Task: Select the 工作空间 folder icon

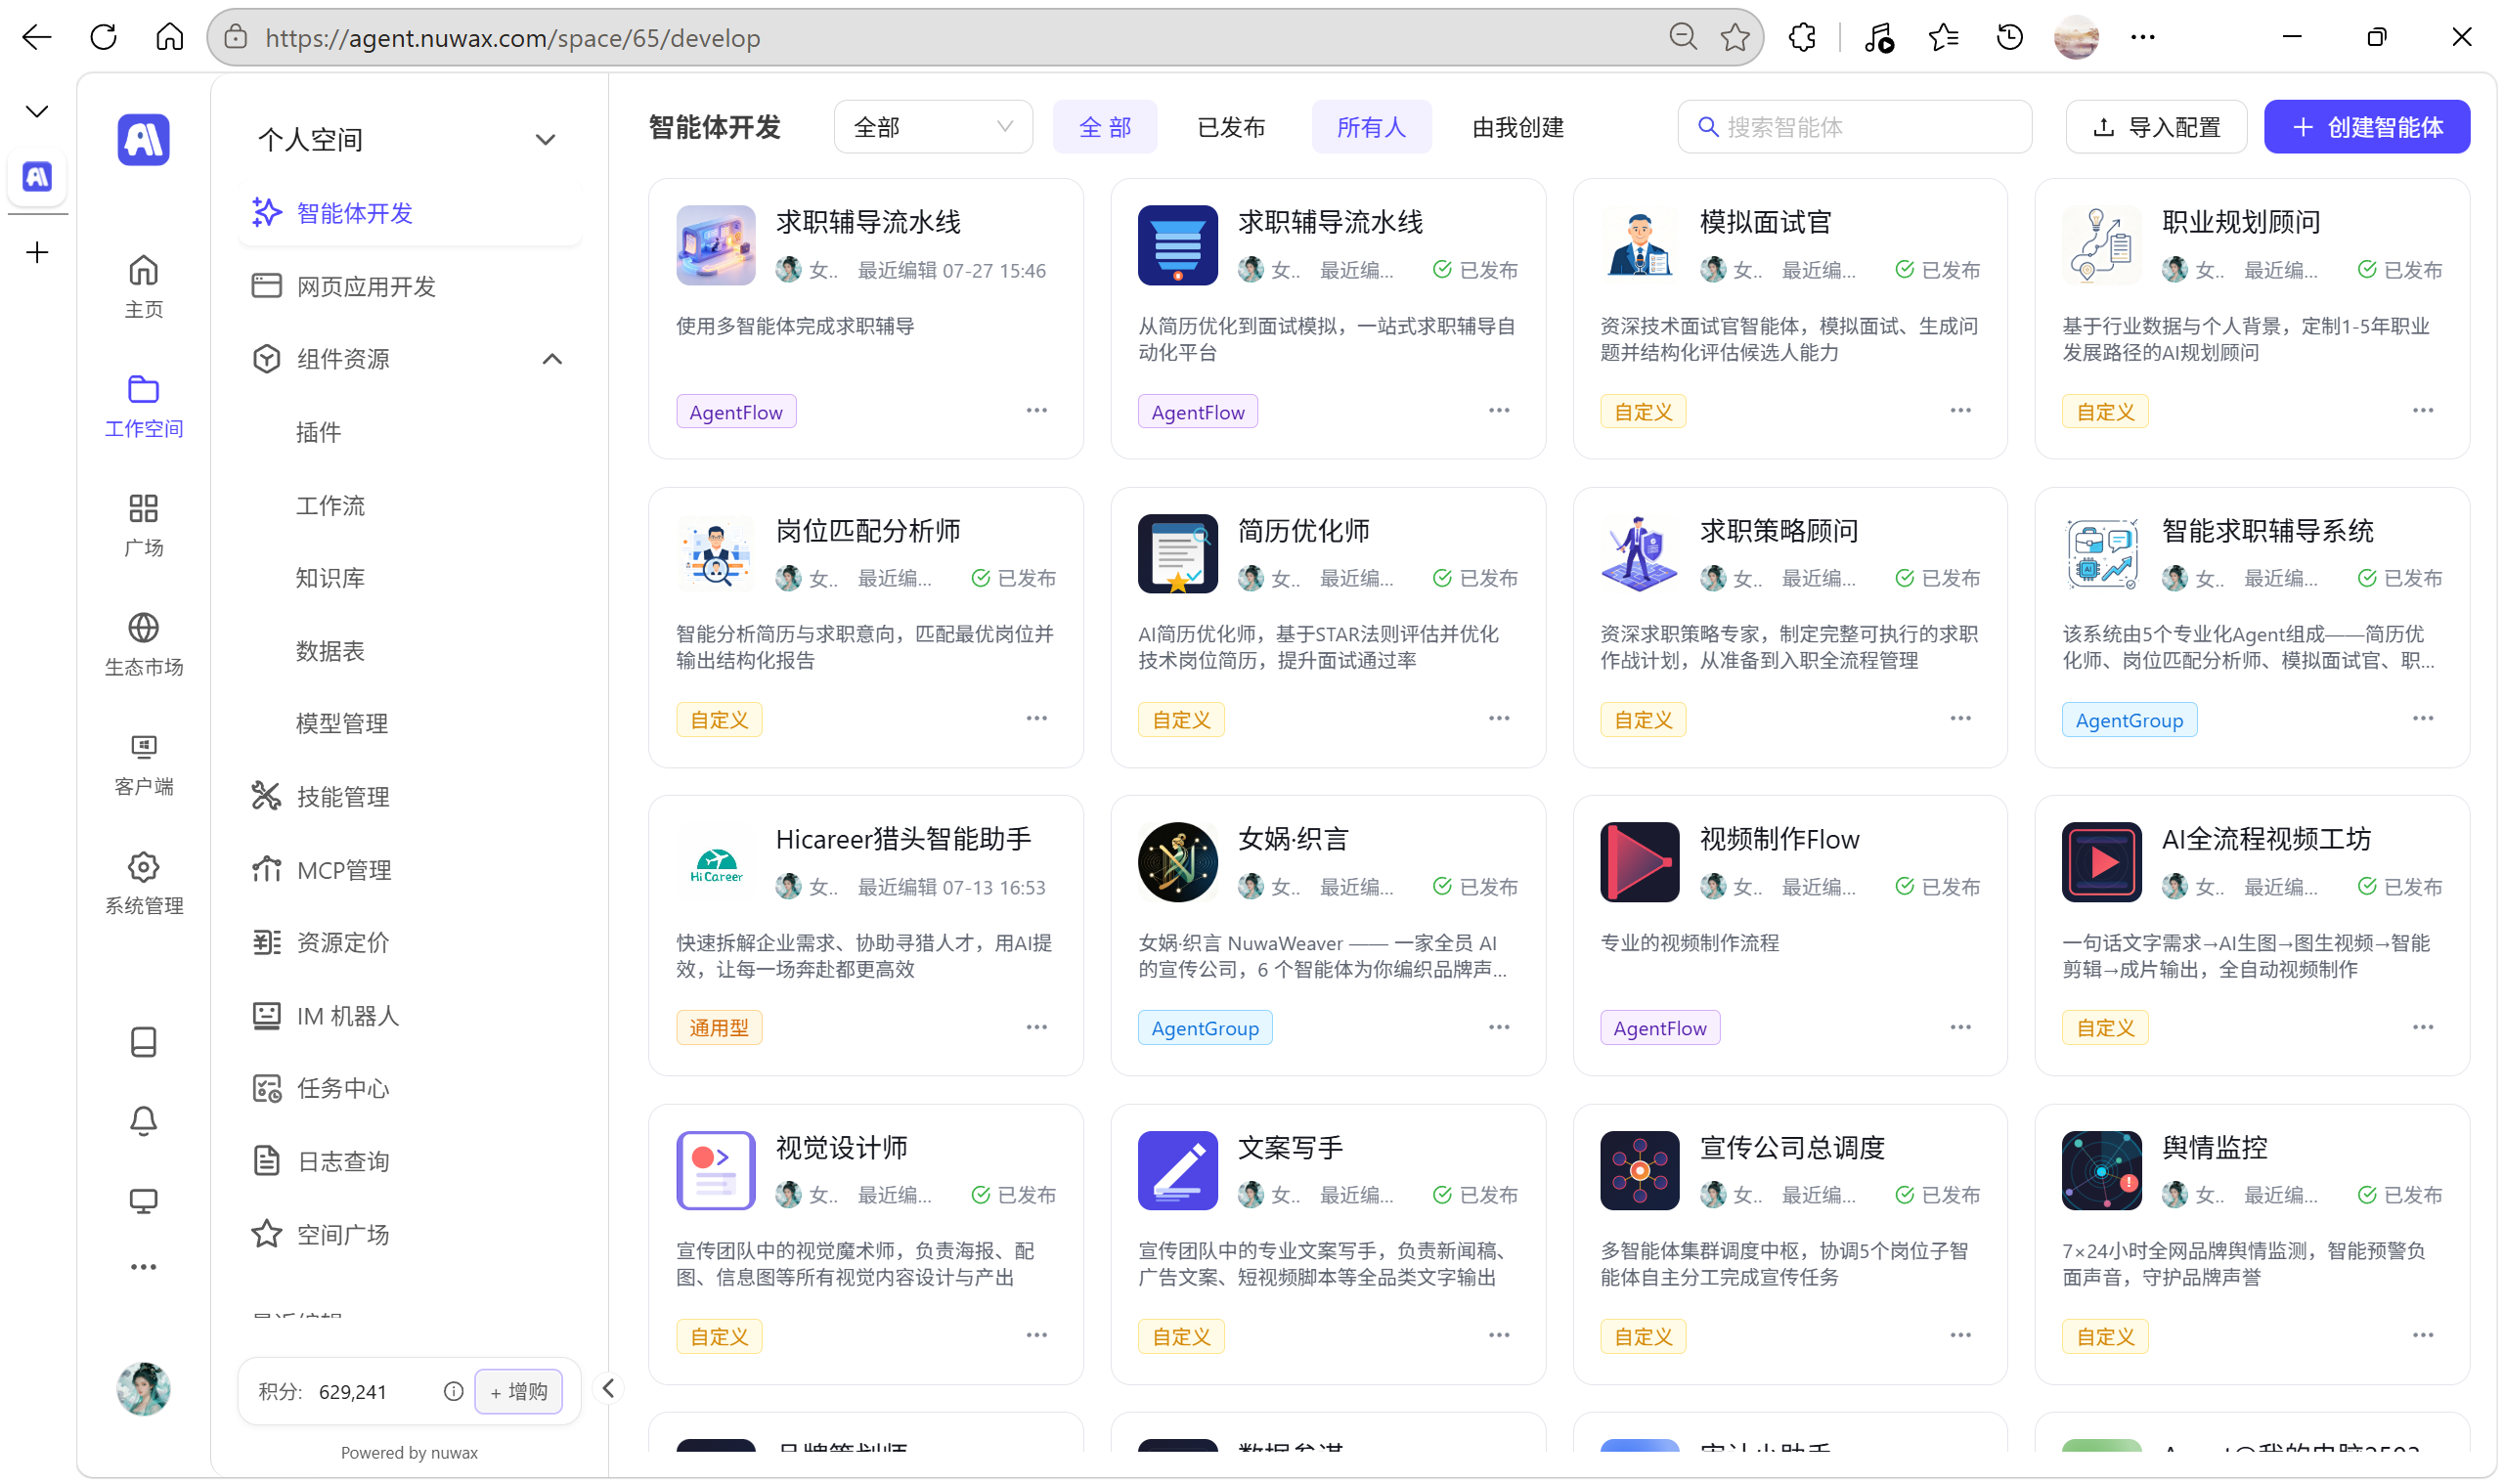Action: (143, 389)
